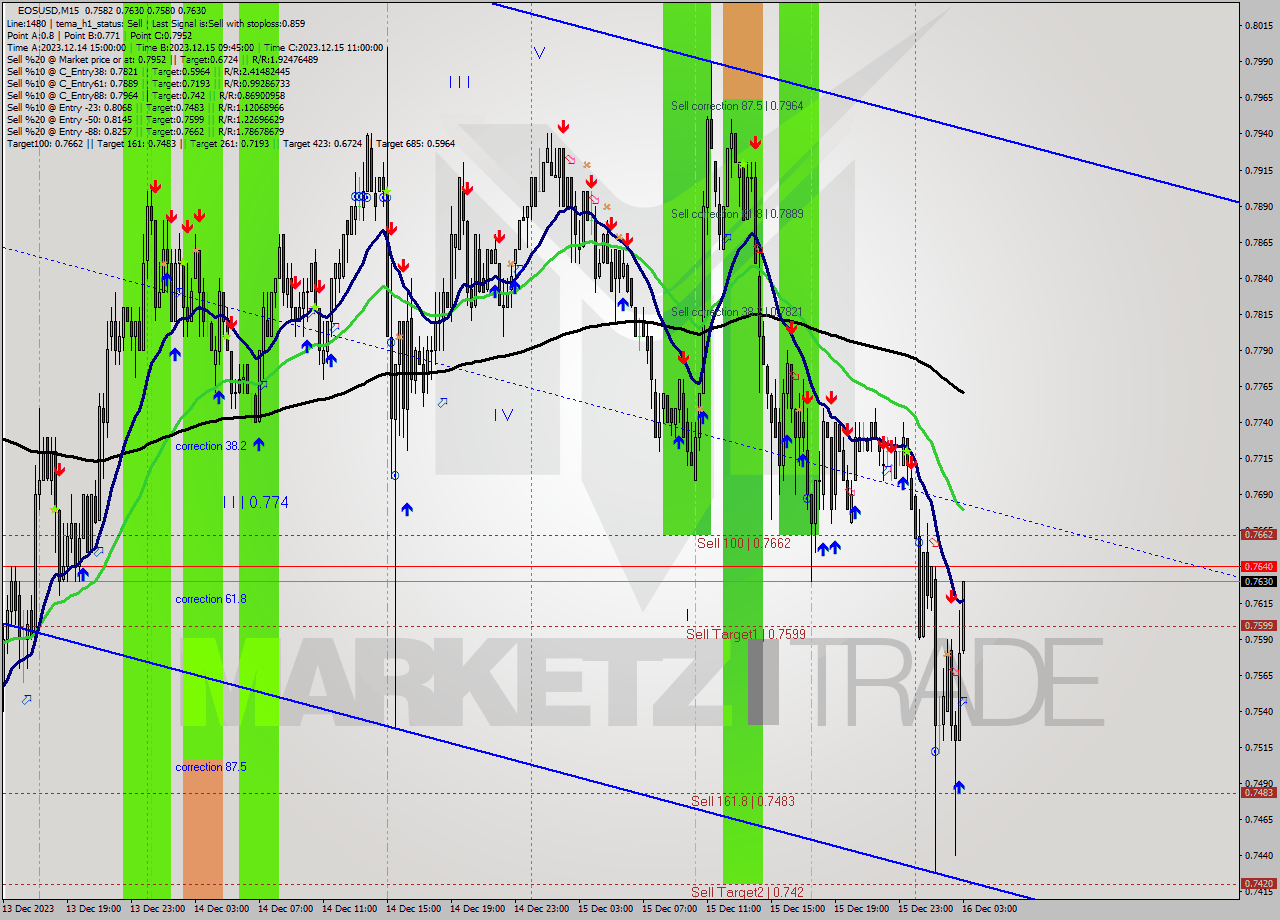Click the 'I I I 0.774' wave label
Image resolution: width=1280 pixels, height=920 pixels.
pyautogui.click(x=255, y=502)
